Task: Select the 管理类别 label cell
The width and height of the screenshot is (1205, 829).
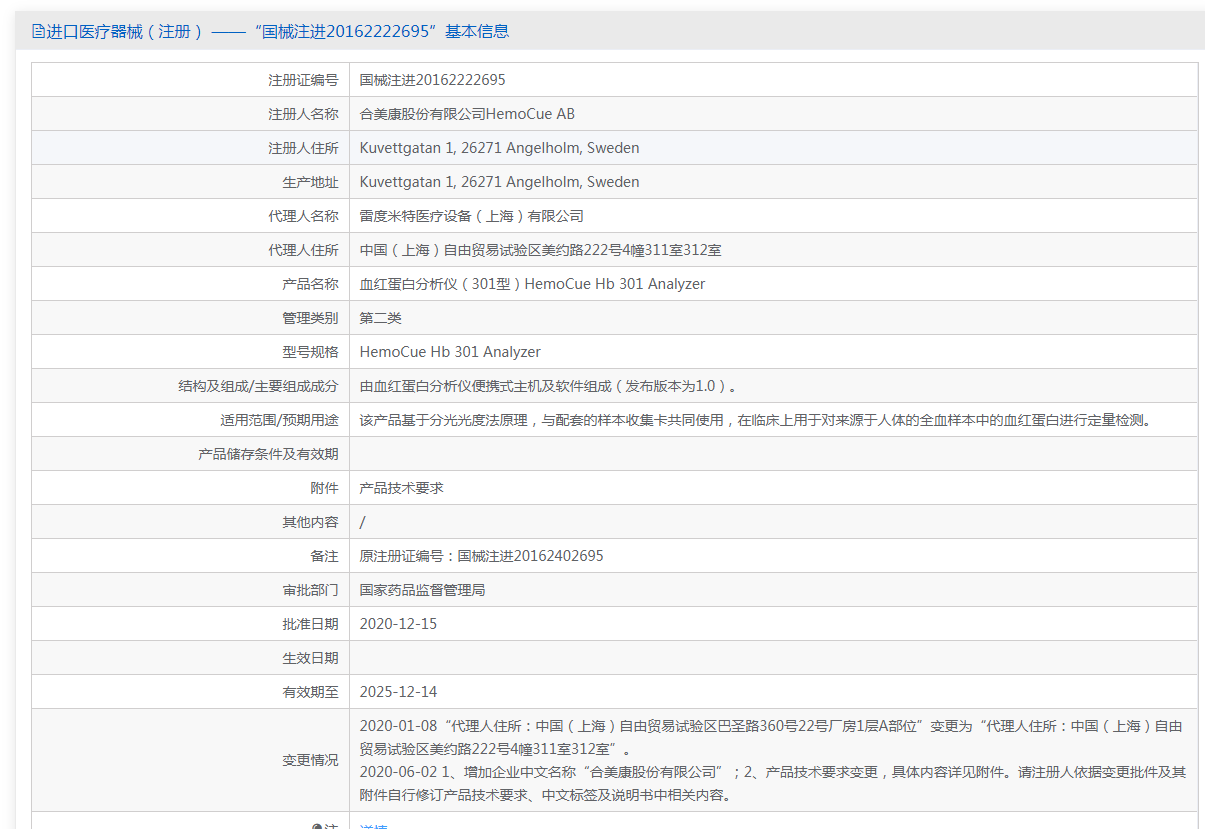Action: 190,318
